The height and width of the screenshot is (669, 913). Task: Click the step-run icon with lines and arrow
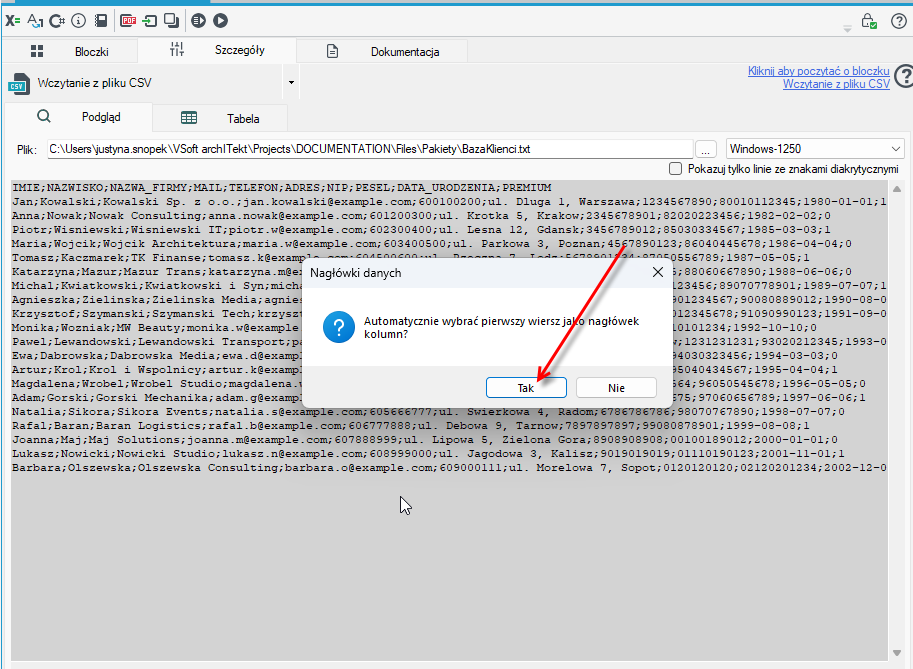point(199,21)
